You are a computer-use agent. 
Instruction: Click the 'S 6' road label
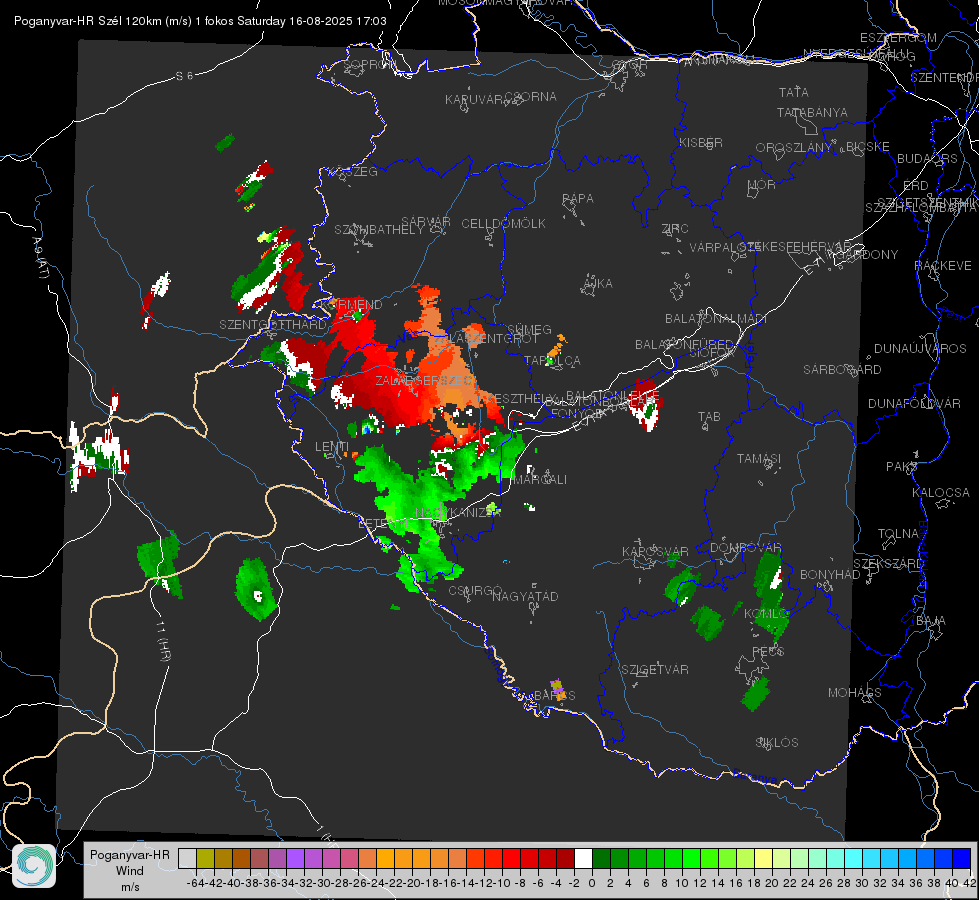pos(184,76)
